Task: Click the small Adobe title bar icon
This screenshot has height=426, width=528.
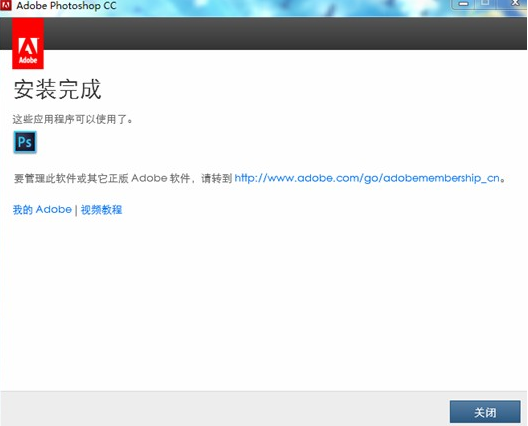Action: click(x=6, y=5)
